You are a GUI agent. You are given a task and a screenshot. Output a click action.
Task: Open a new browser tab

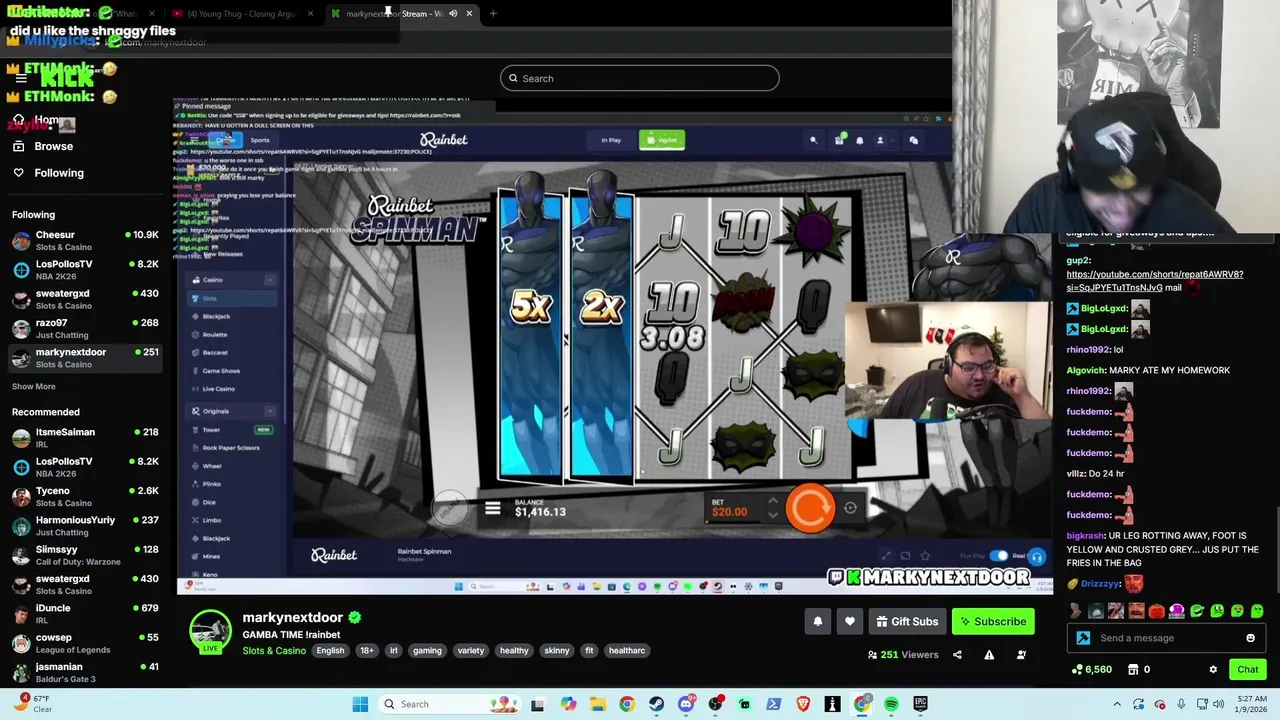(x=493, y=14)
